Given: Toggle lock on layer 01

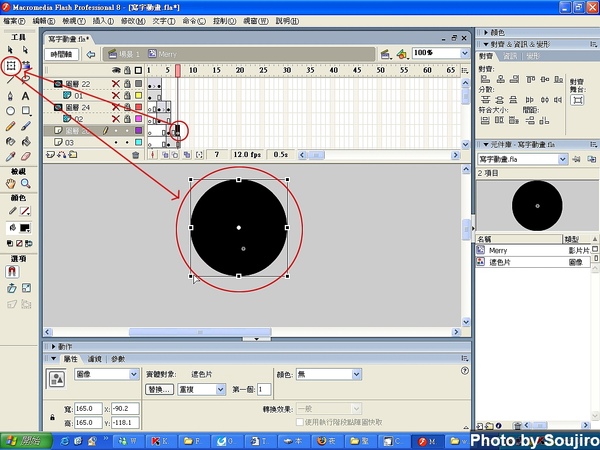Looking at the screenshot, I should pyautogui.click(x=126, y=96).
